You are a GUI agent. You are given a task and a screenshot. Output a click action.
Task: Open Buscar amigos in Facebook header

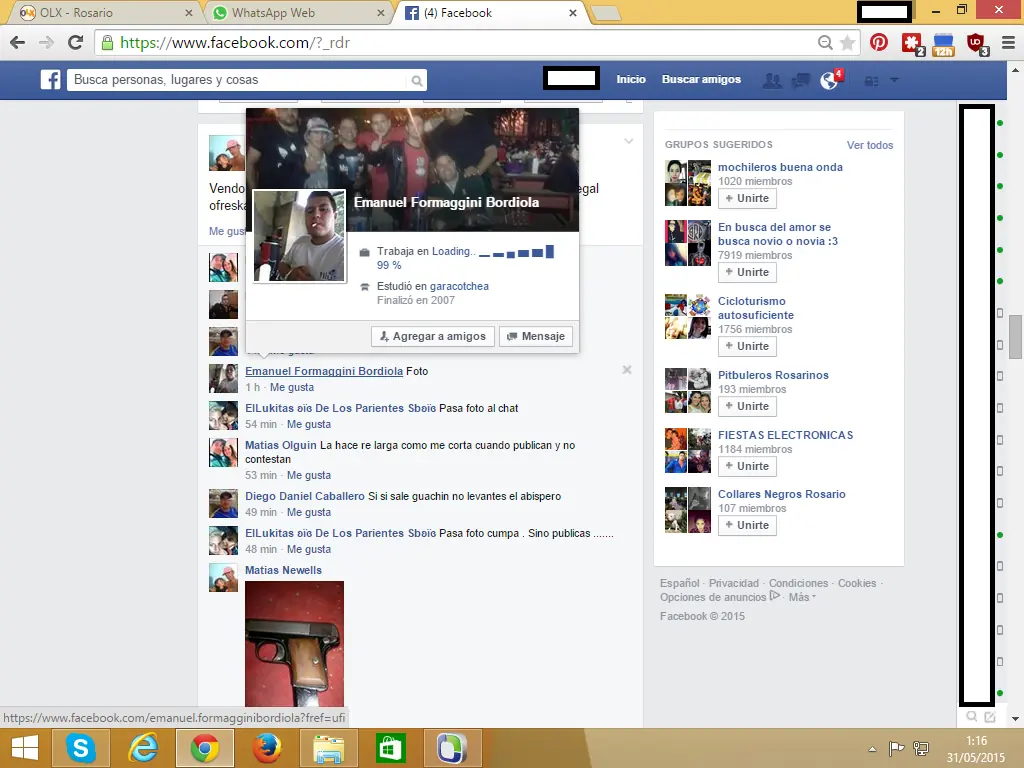click(701, 79)
